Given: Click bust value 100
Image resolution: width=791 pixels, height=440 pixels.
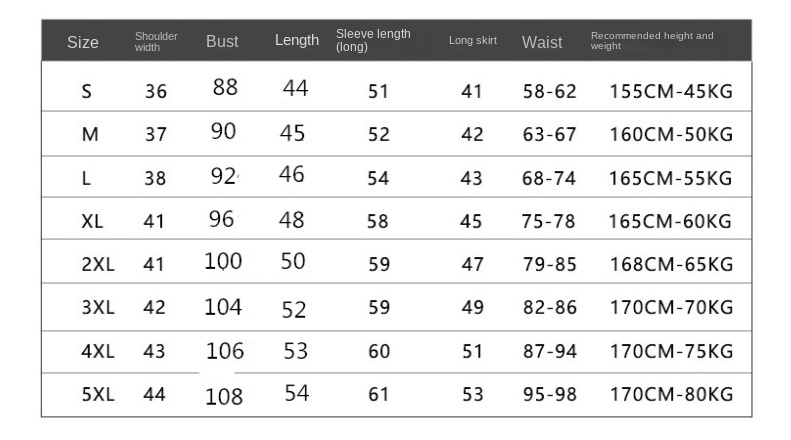Looking at the screenshot, I should 223,261.
